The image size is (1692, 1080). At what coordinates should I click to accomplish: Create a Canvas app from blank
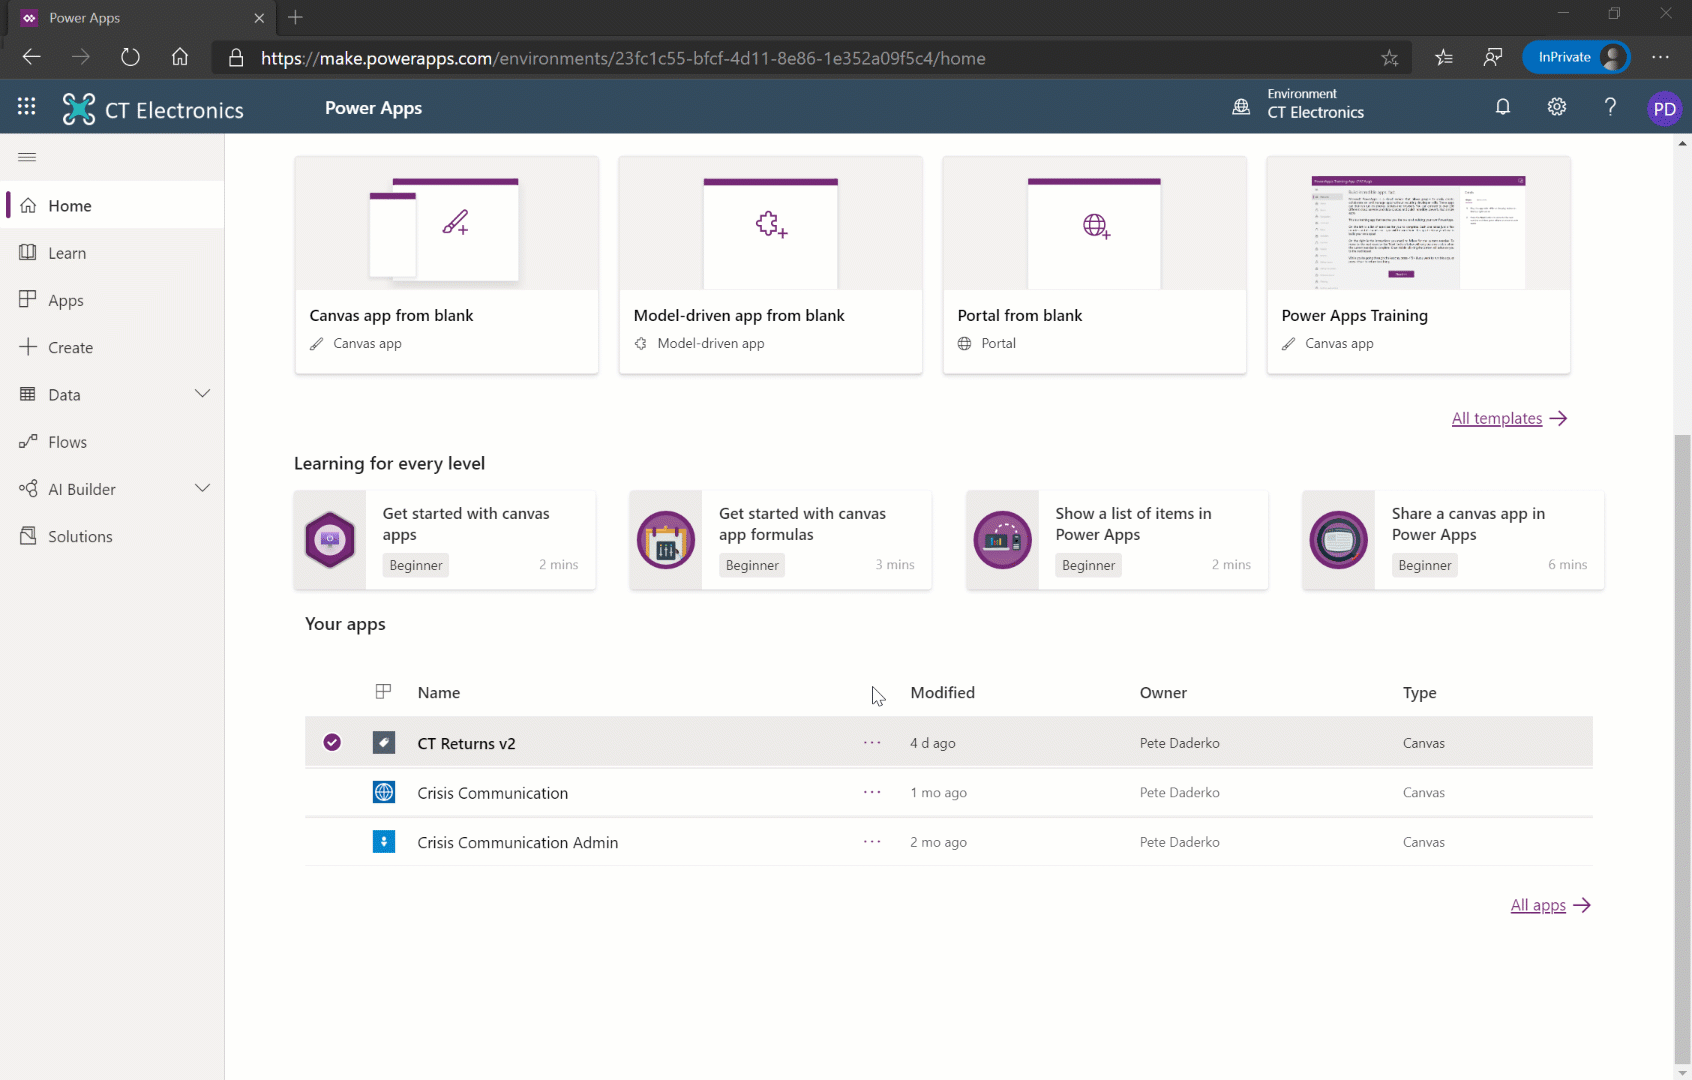click(x=446, y=264)
